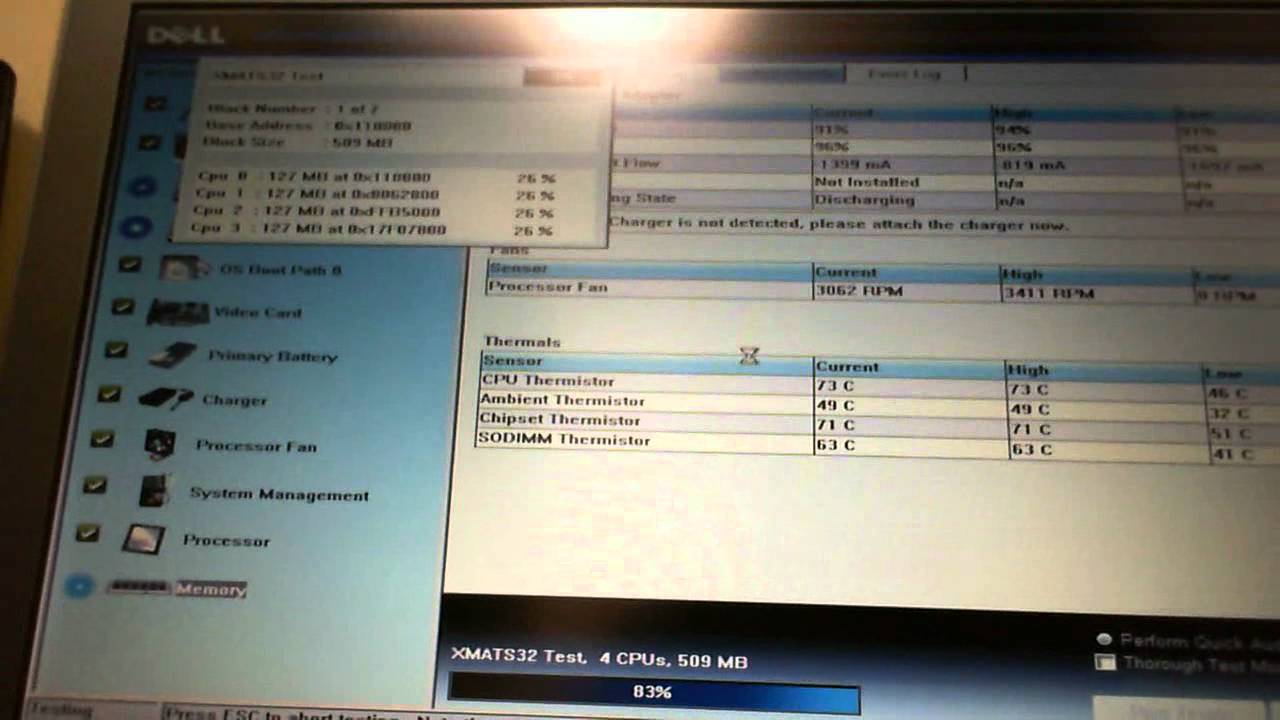Uncheck the Processor checkbox
The width and height of the screenshot is (1280, 720).
tap(88, 533)
